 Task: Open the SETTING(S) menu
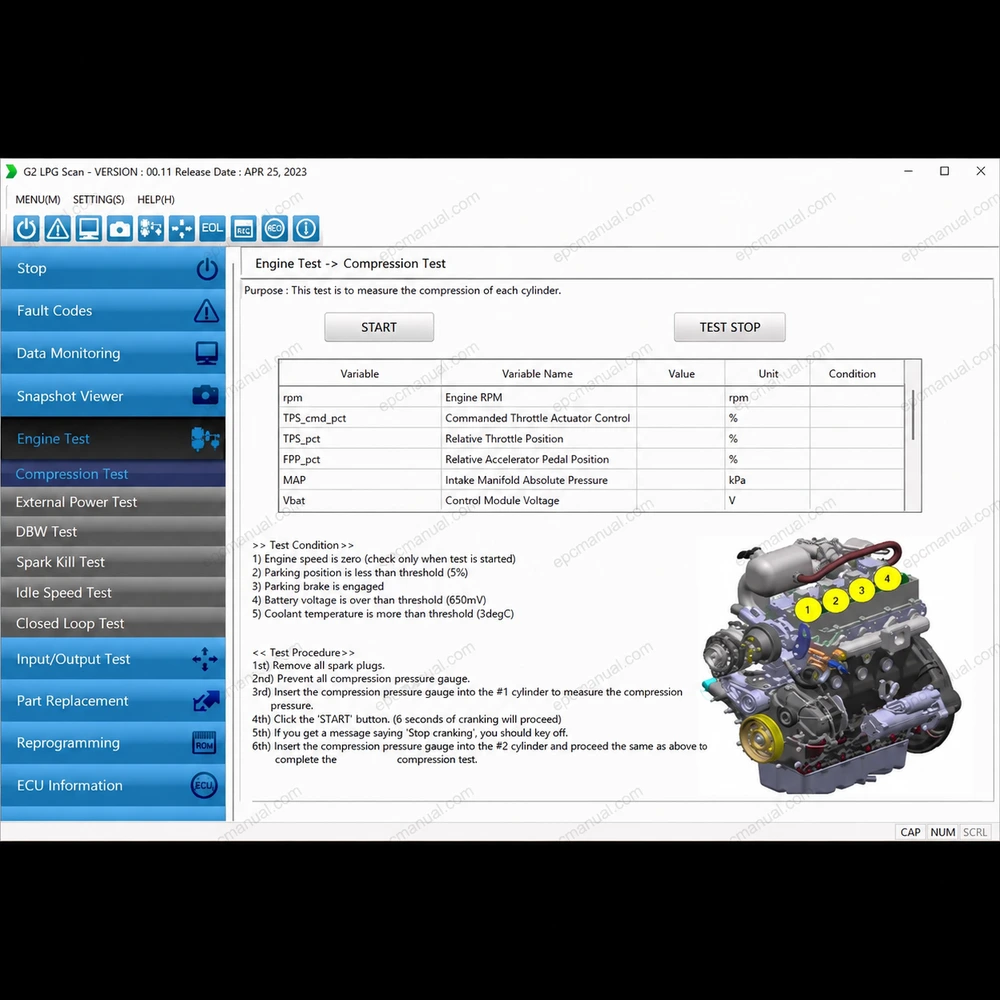coord(98,200)
